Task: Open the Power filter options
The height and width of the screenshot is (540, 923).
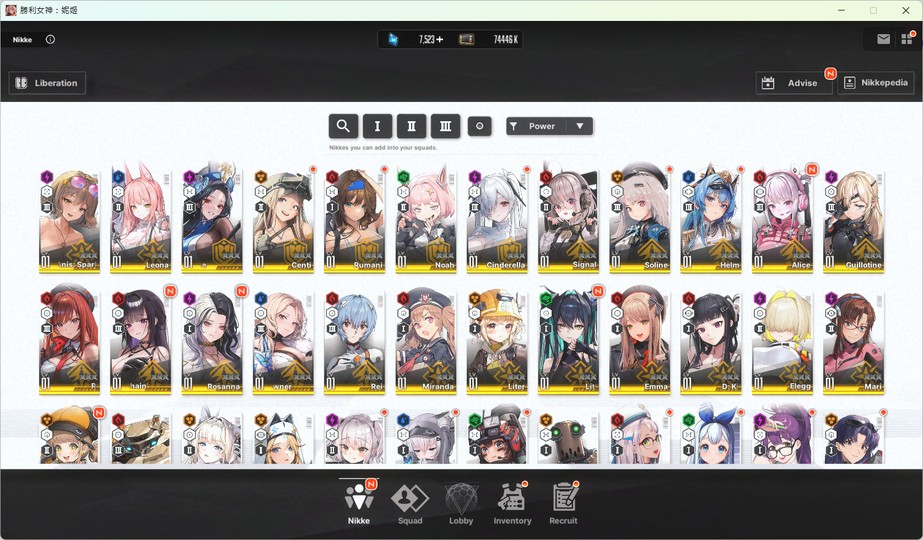Action: click(537, 126)
